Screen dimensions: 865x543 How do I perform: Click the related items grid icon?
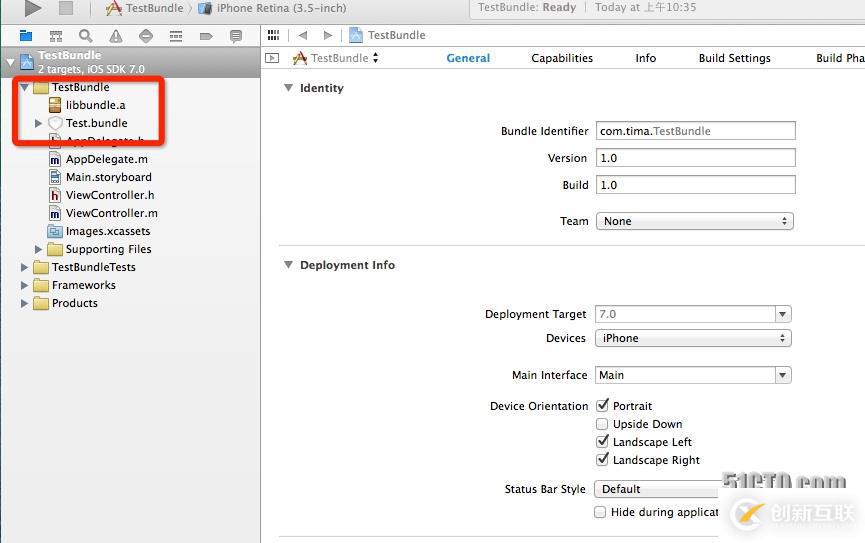(x=273, y=35)
